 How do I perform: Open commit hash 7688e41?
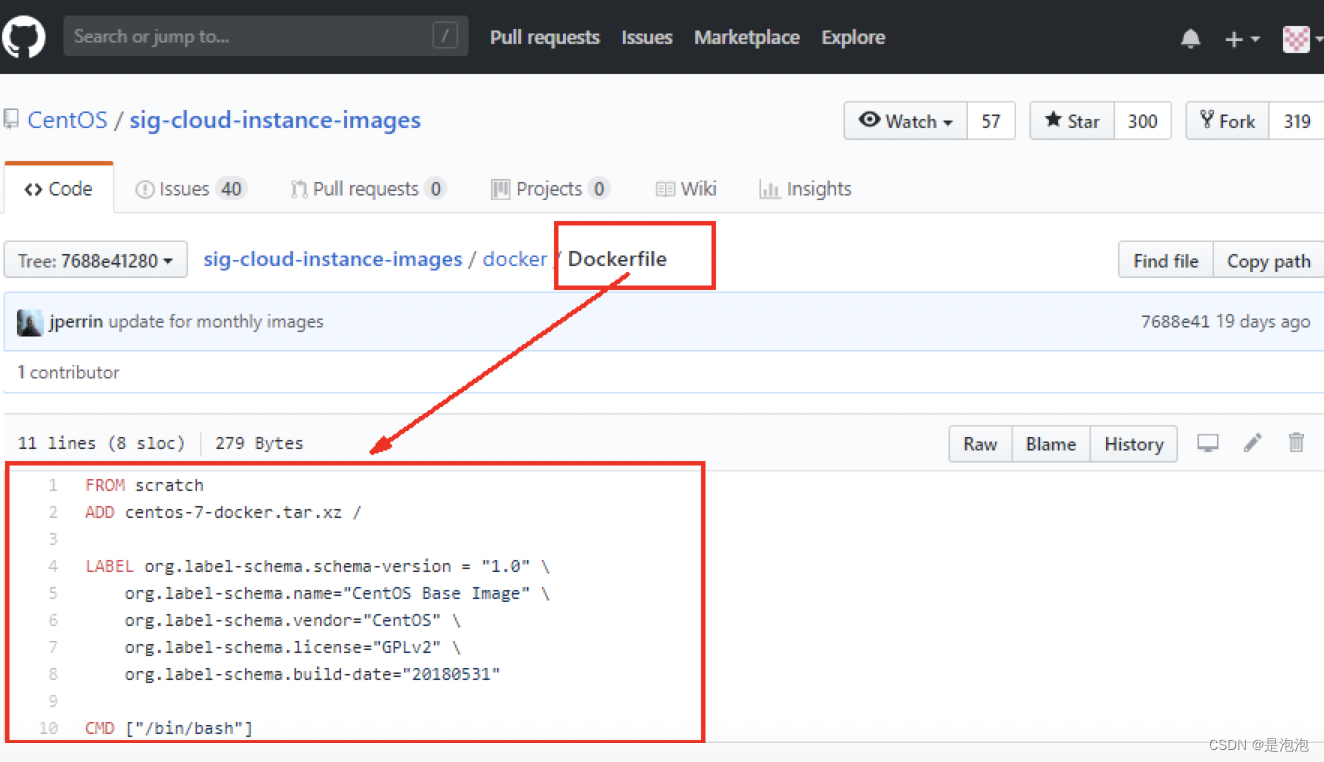pos(1175,322)
